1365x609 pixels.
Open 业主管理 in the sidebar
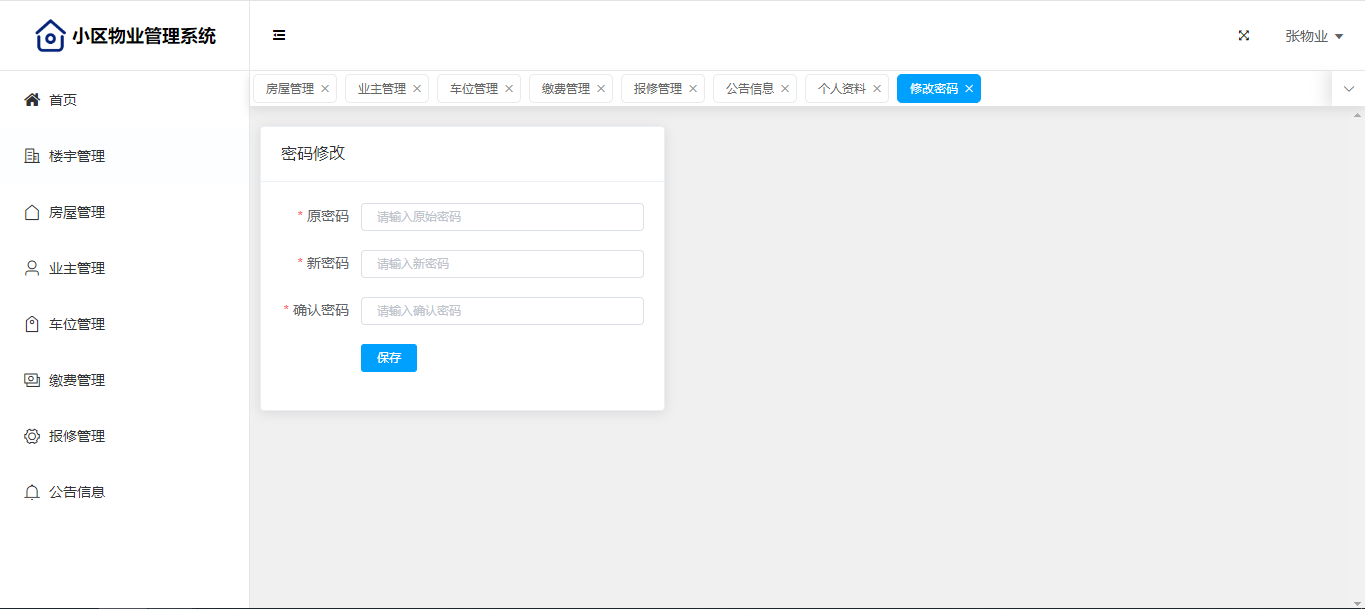tap(124, 268)
